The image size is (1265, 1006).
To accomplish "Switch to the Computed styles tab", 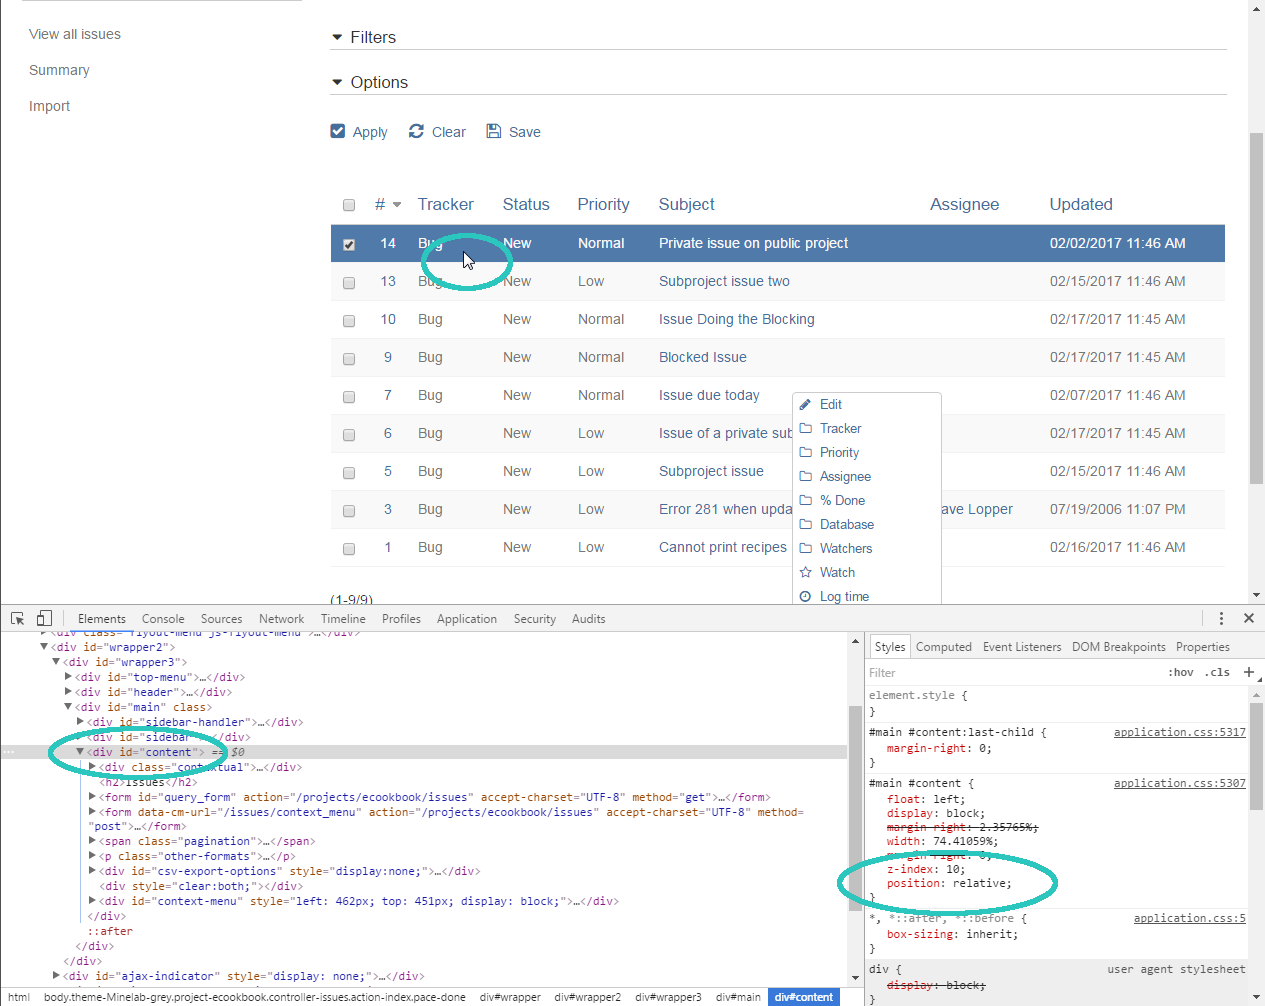I will pyautogui.click(x=944, y=647).
